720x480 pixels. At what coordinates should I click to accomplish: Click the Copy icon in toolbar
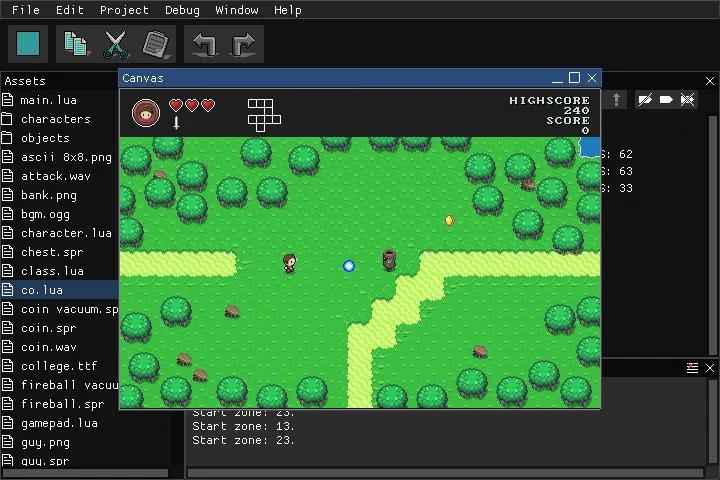[x=75, y=44]
